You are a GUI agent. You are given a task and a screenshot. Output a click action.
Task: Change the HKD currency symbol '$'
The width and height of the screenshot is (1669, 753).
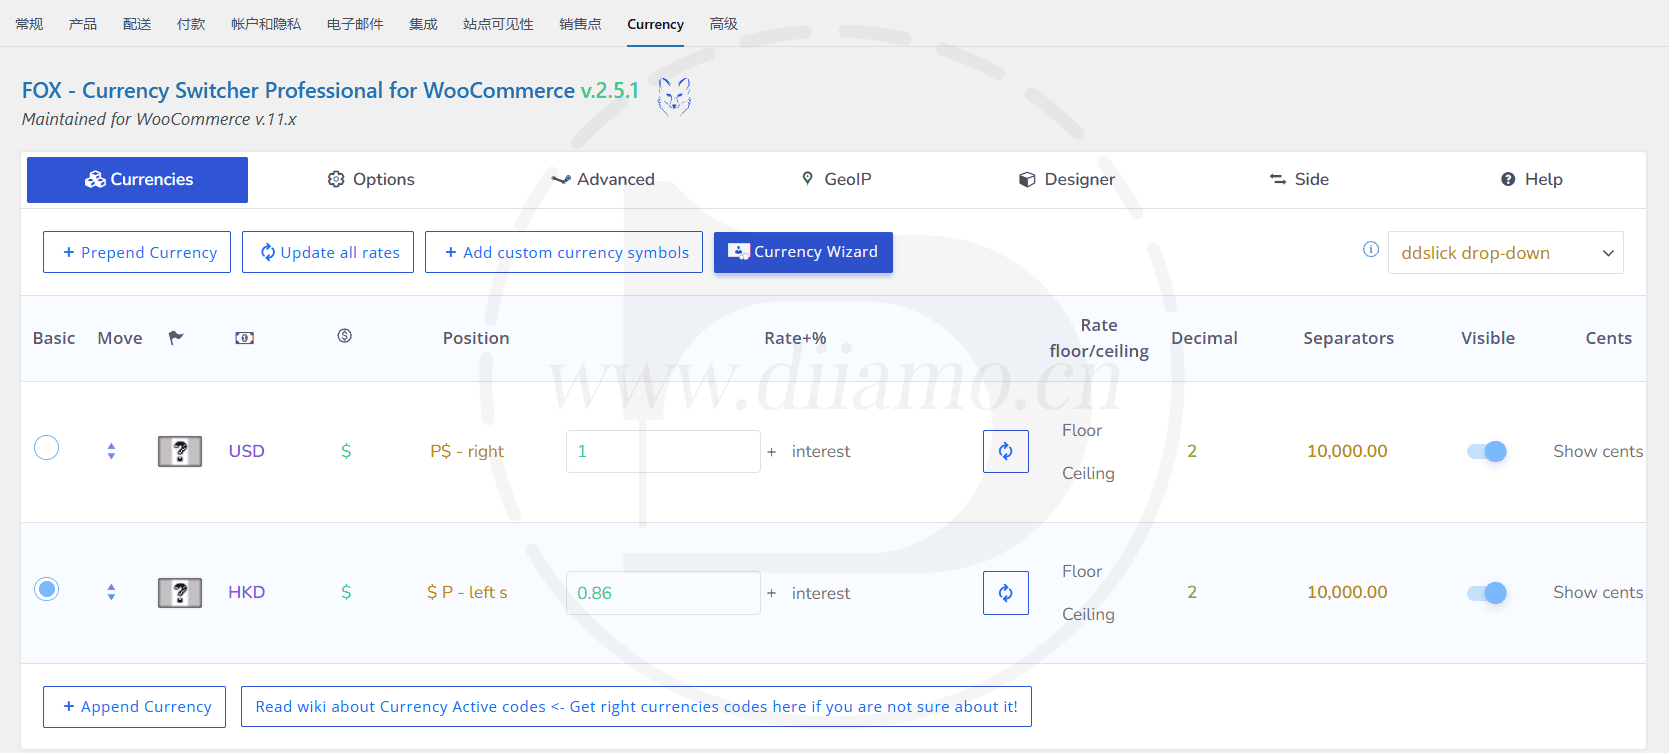click(346, 592)
